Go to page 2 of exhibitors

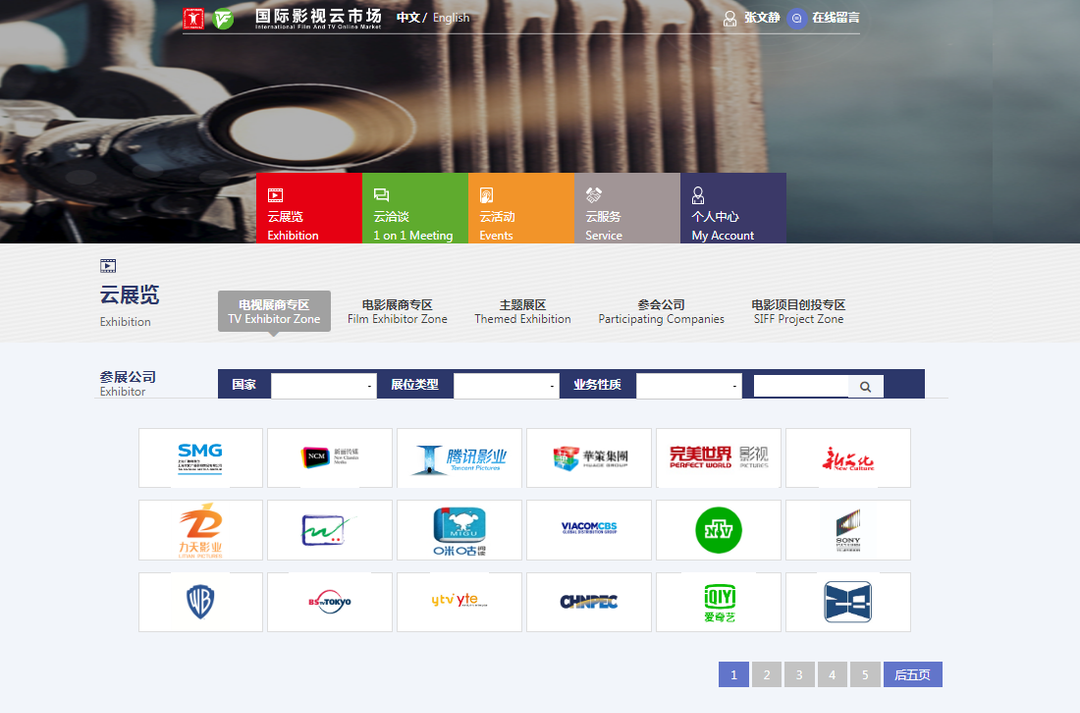click(766, 675)
